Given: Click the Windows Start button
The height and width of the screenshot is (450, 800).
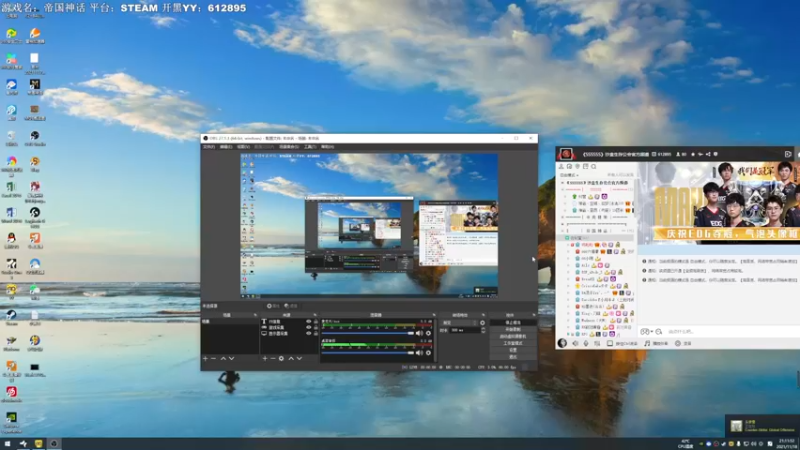Looking at the screenshot, I should point(7,444).
